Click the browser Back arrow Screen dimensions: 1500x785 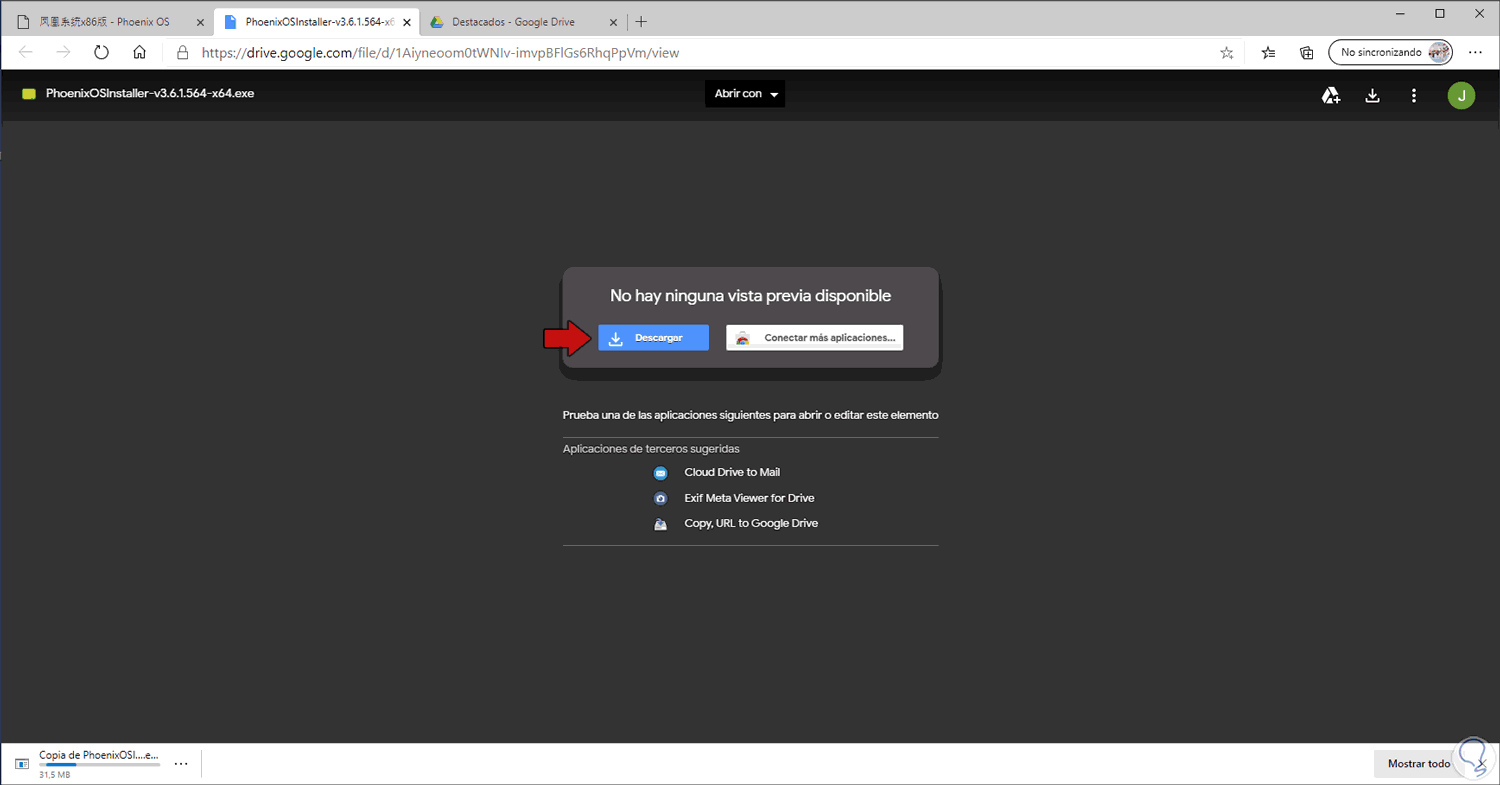point(26,52)
